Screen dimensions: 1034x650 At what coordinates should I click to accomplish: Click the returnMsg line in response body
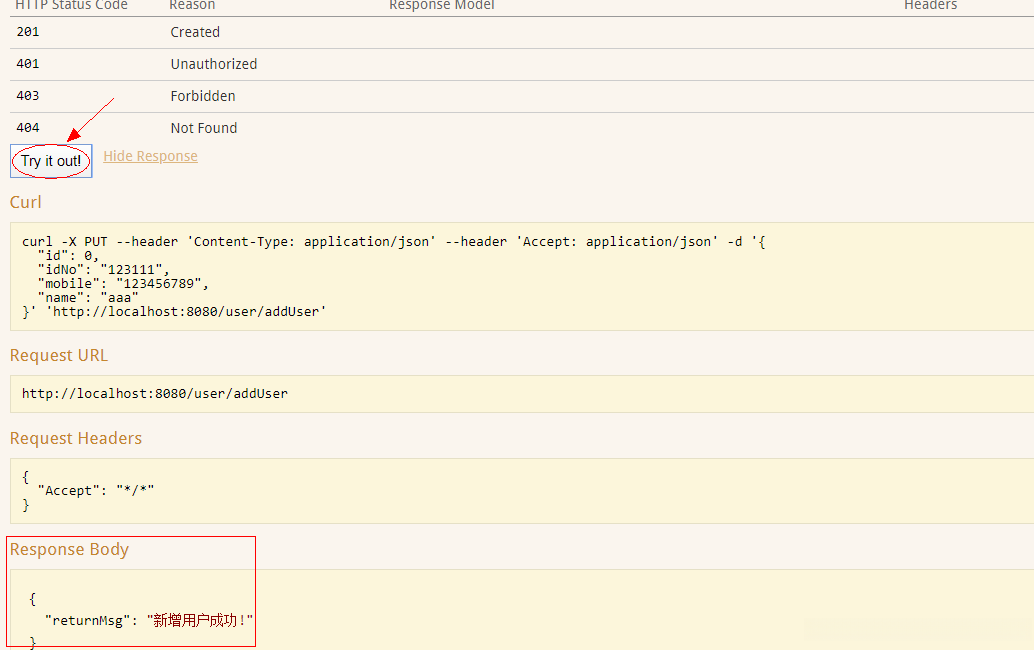(148, 620)
